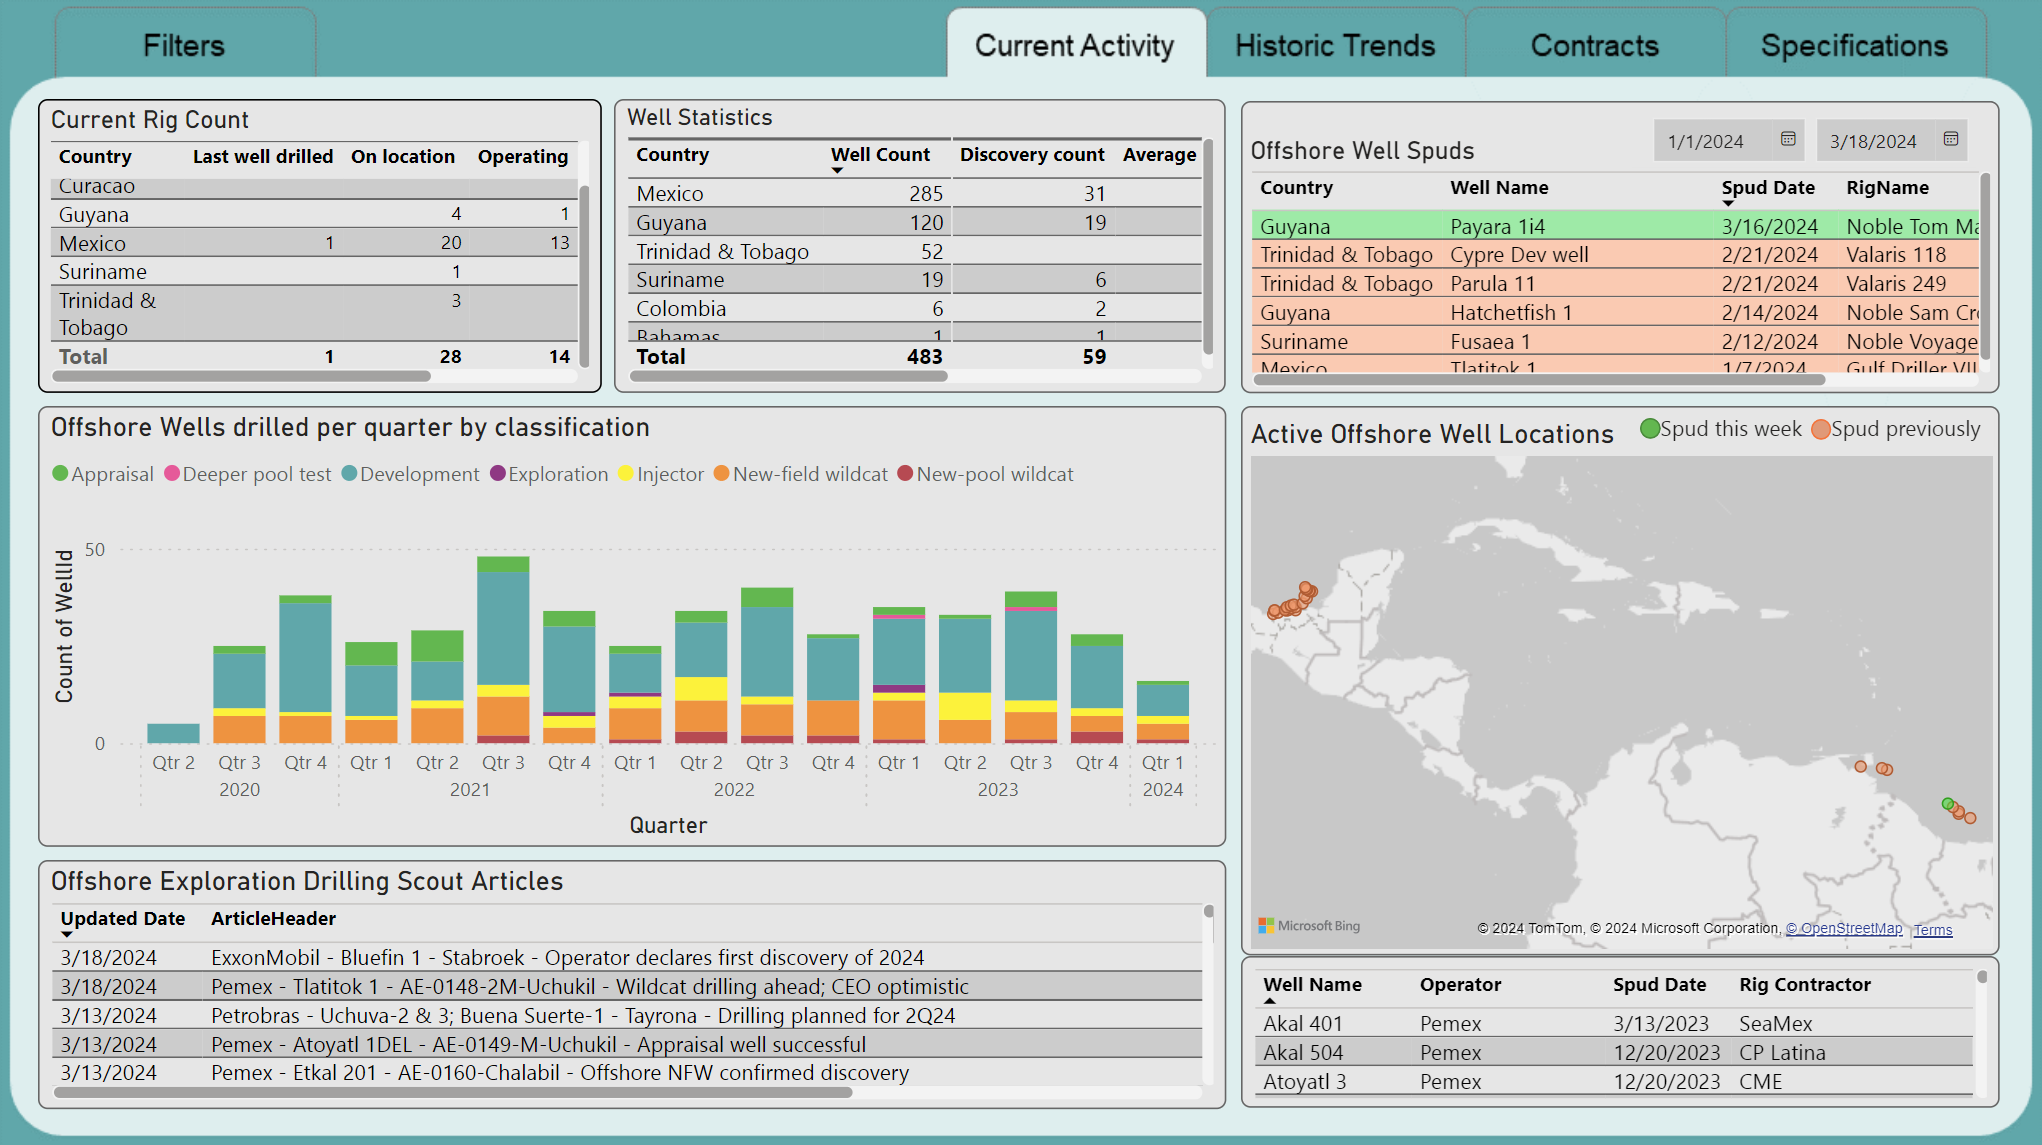The image size is (2042, 1145).
Task: Click Updated Date sort indicator in articles
Action: pos(67,935)
